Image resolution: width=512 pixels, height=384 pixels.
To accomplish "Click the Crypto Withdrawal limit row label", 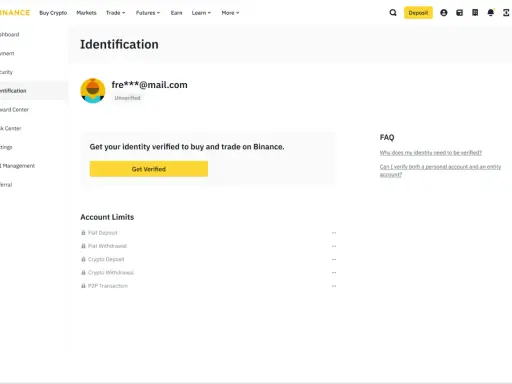I will point(111,273).
